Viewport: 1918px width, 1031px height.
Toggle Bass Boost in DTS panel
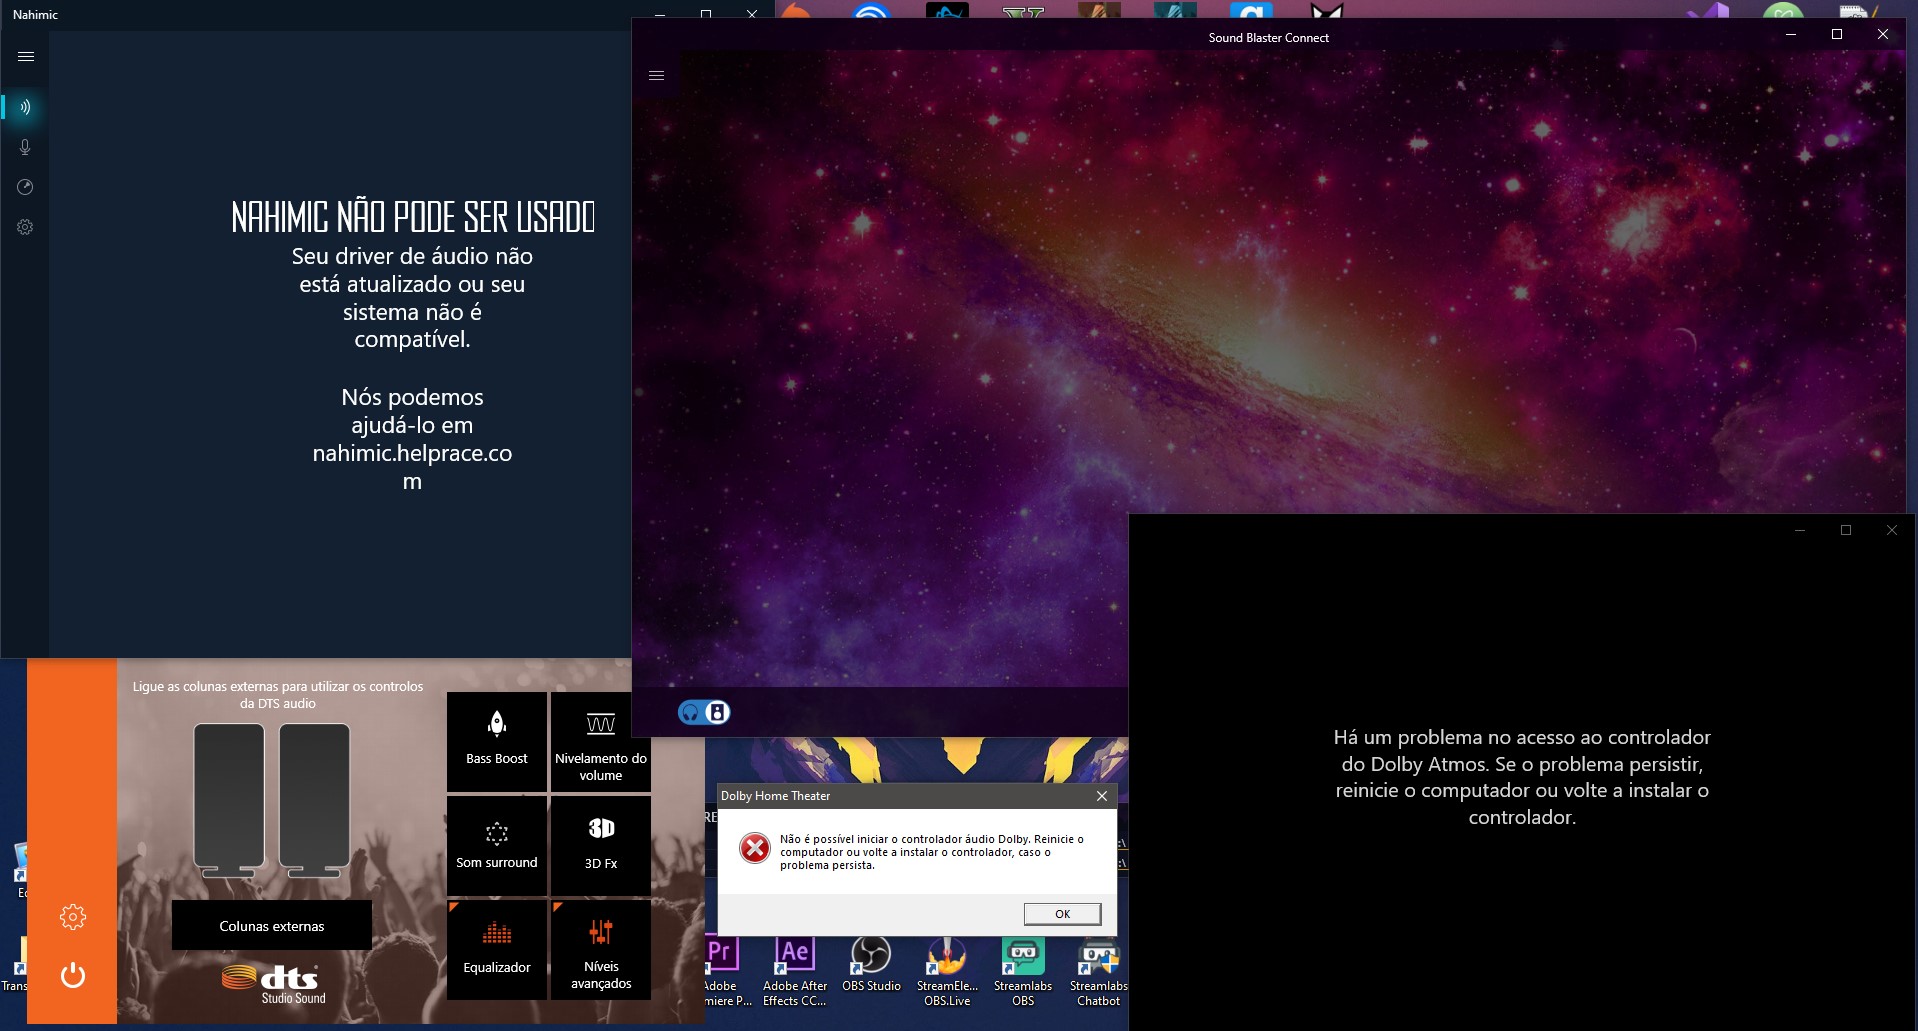497,741
